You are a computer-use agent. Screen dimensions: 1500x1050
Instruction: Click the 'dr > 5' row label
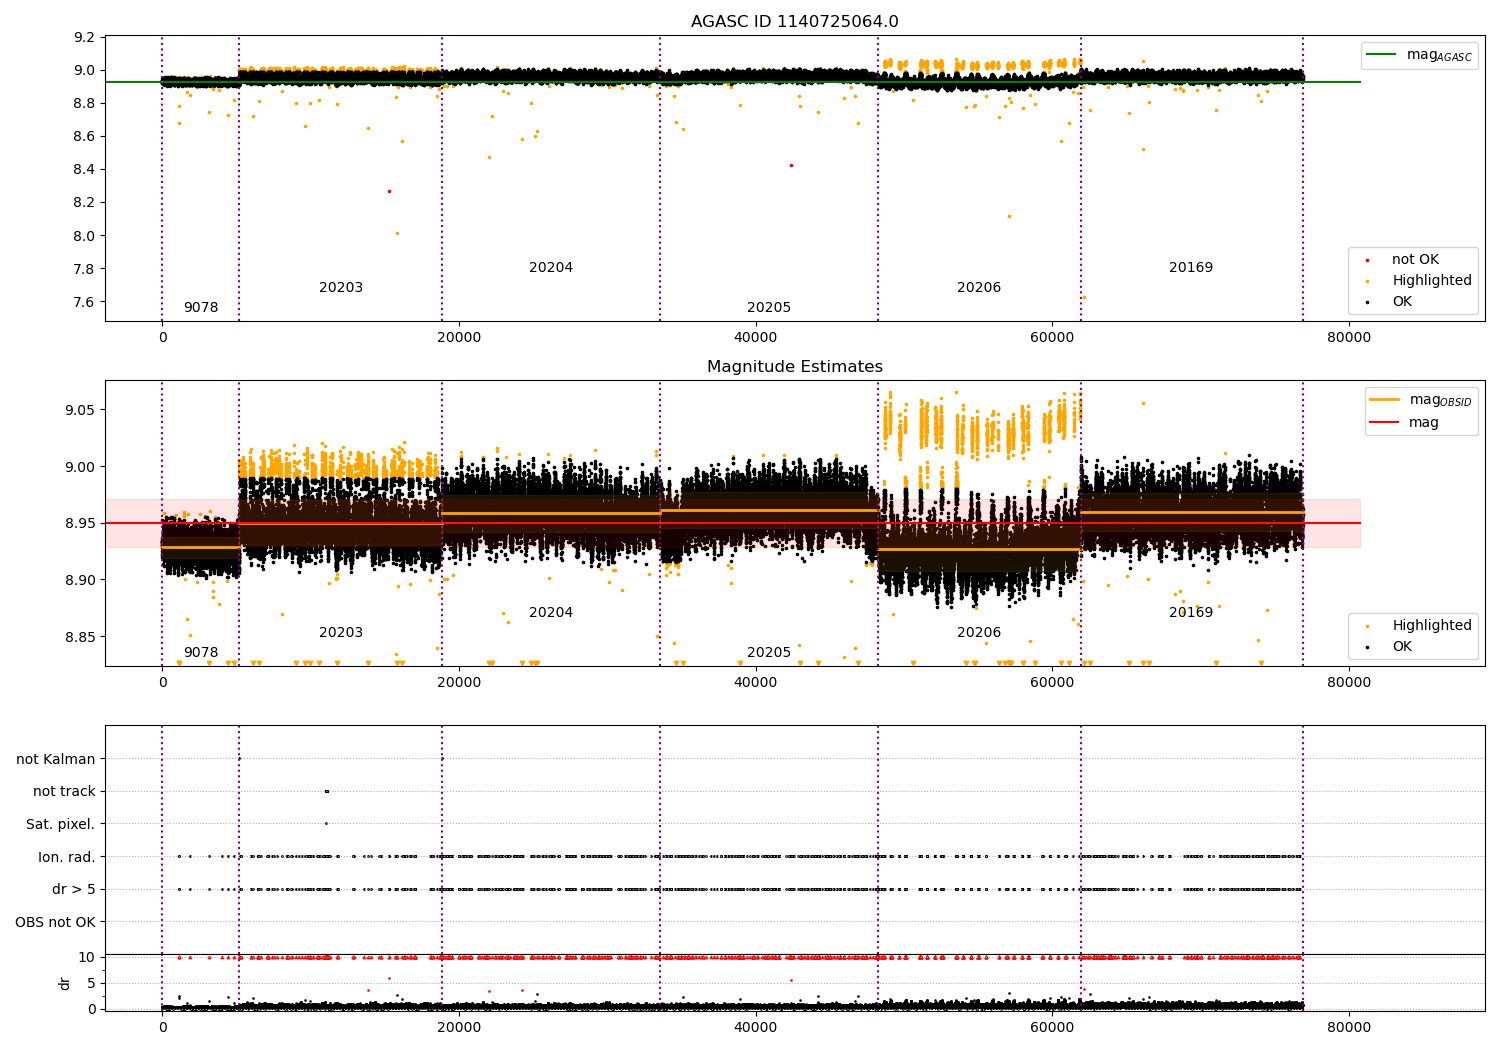coord(73,889)
